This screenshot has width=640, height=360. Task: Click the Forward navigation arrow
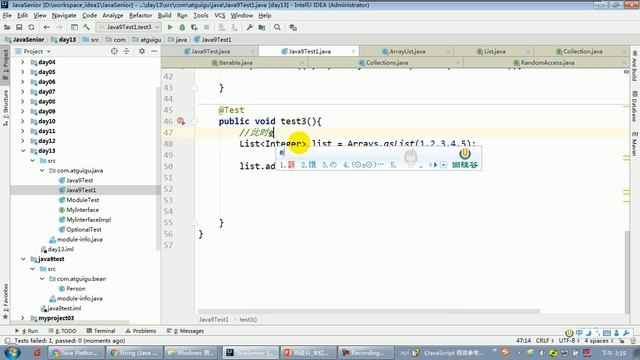tap(59, 27)
